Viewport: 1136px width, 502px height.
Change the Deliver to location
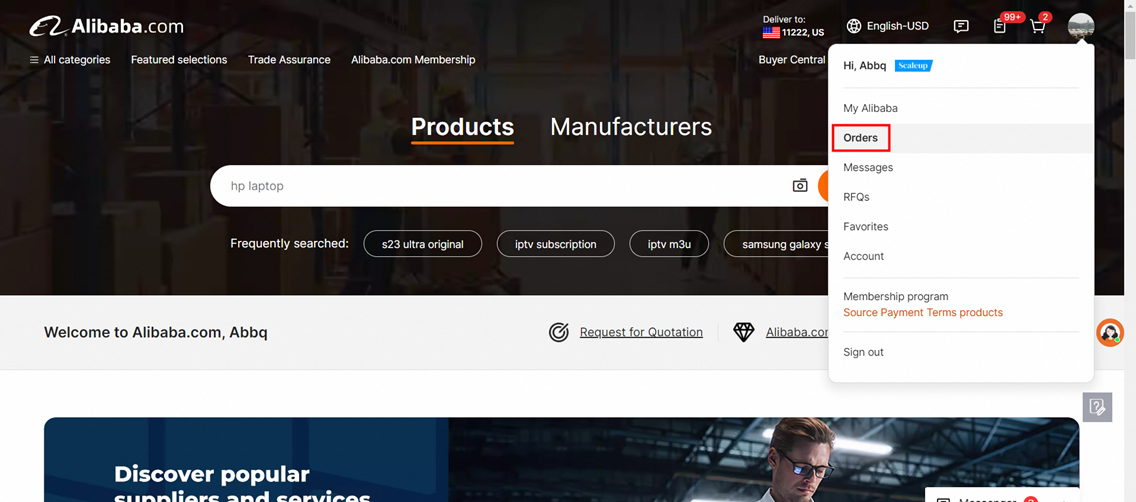[793, 26]
